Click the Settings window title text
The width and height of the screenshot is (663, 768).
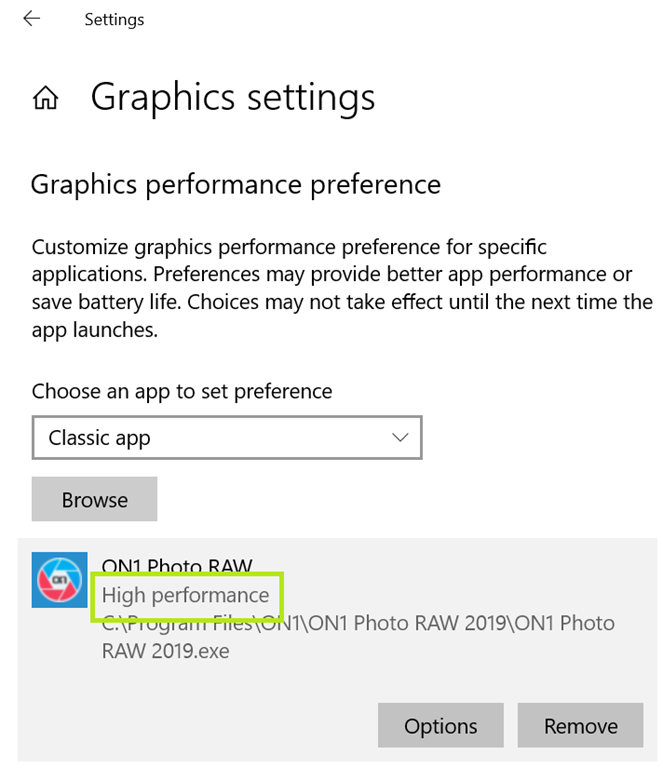point(114,20)
